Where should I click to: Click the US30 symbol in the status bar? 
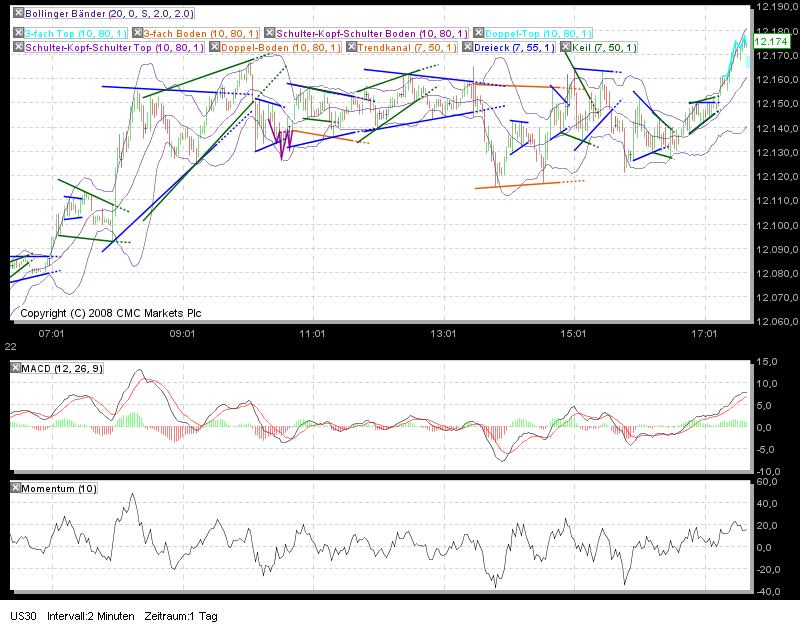pyautogui.click(x=20, y=616)
